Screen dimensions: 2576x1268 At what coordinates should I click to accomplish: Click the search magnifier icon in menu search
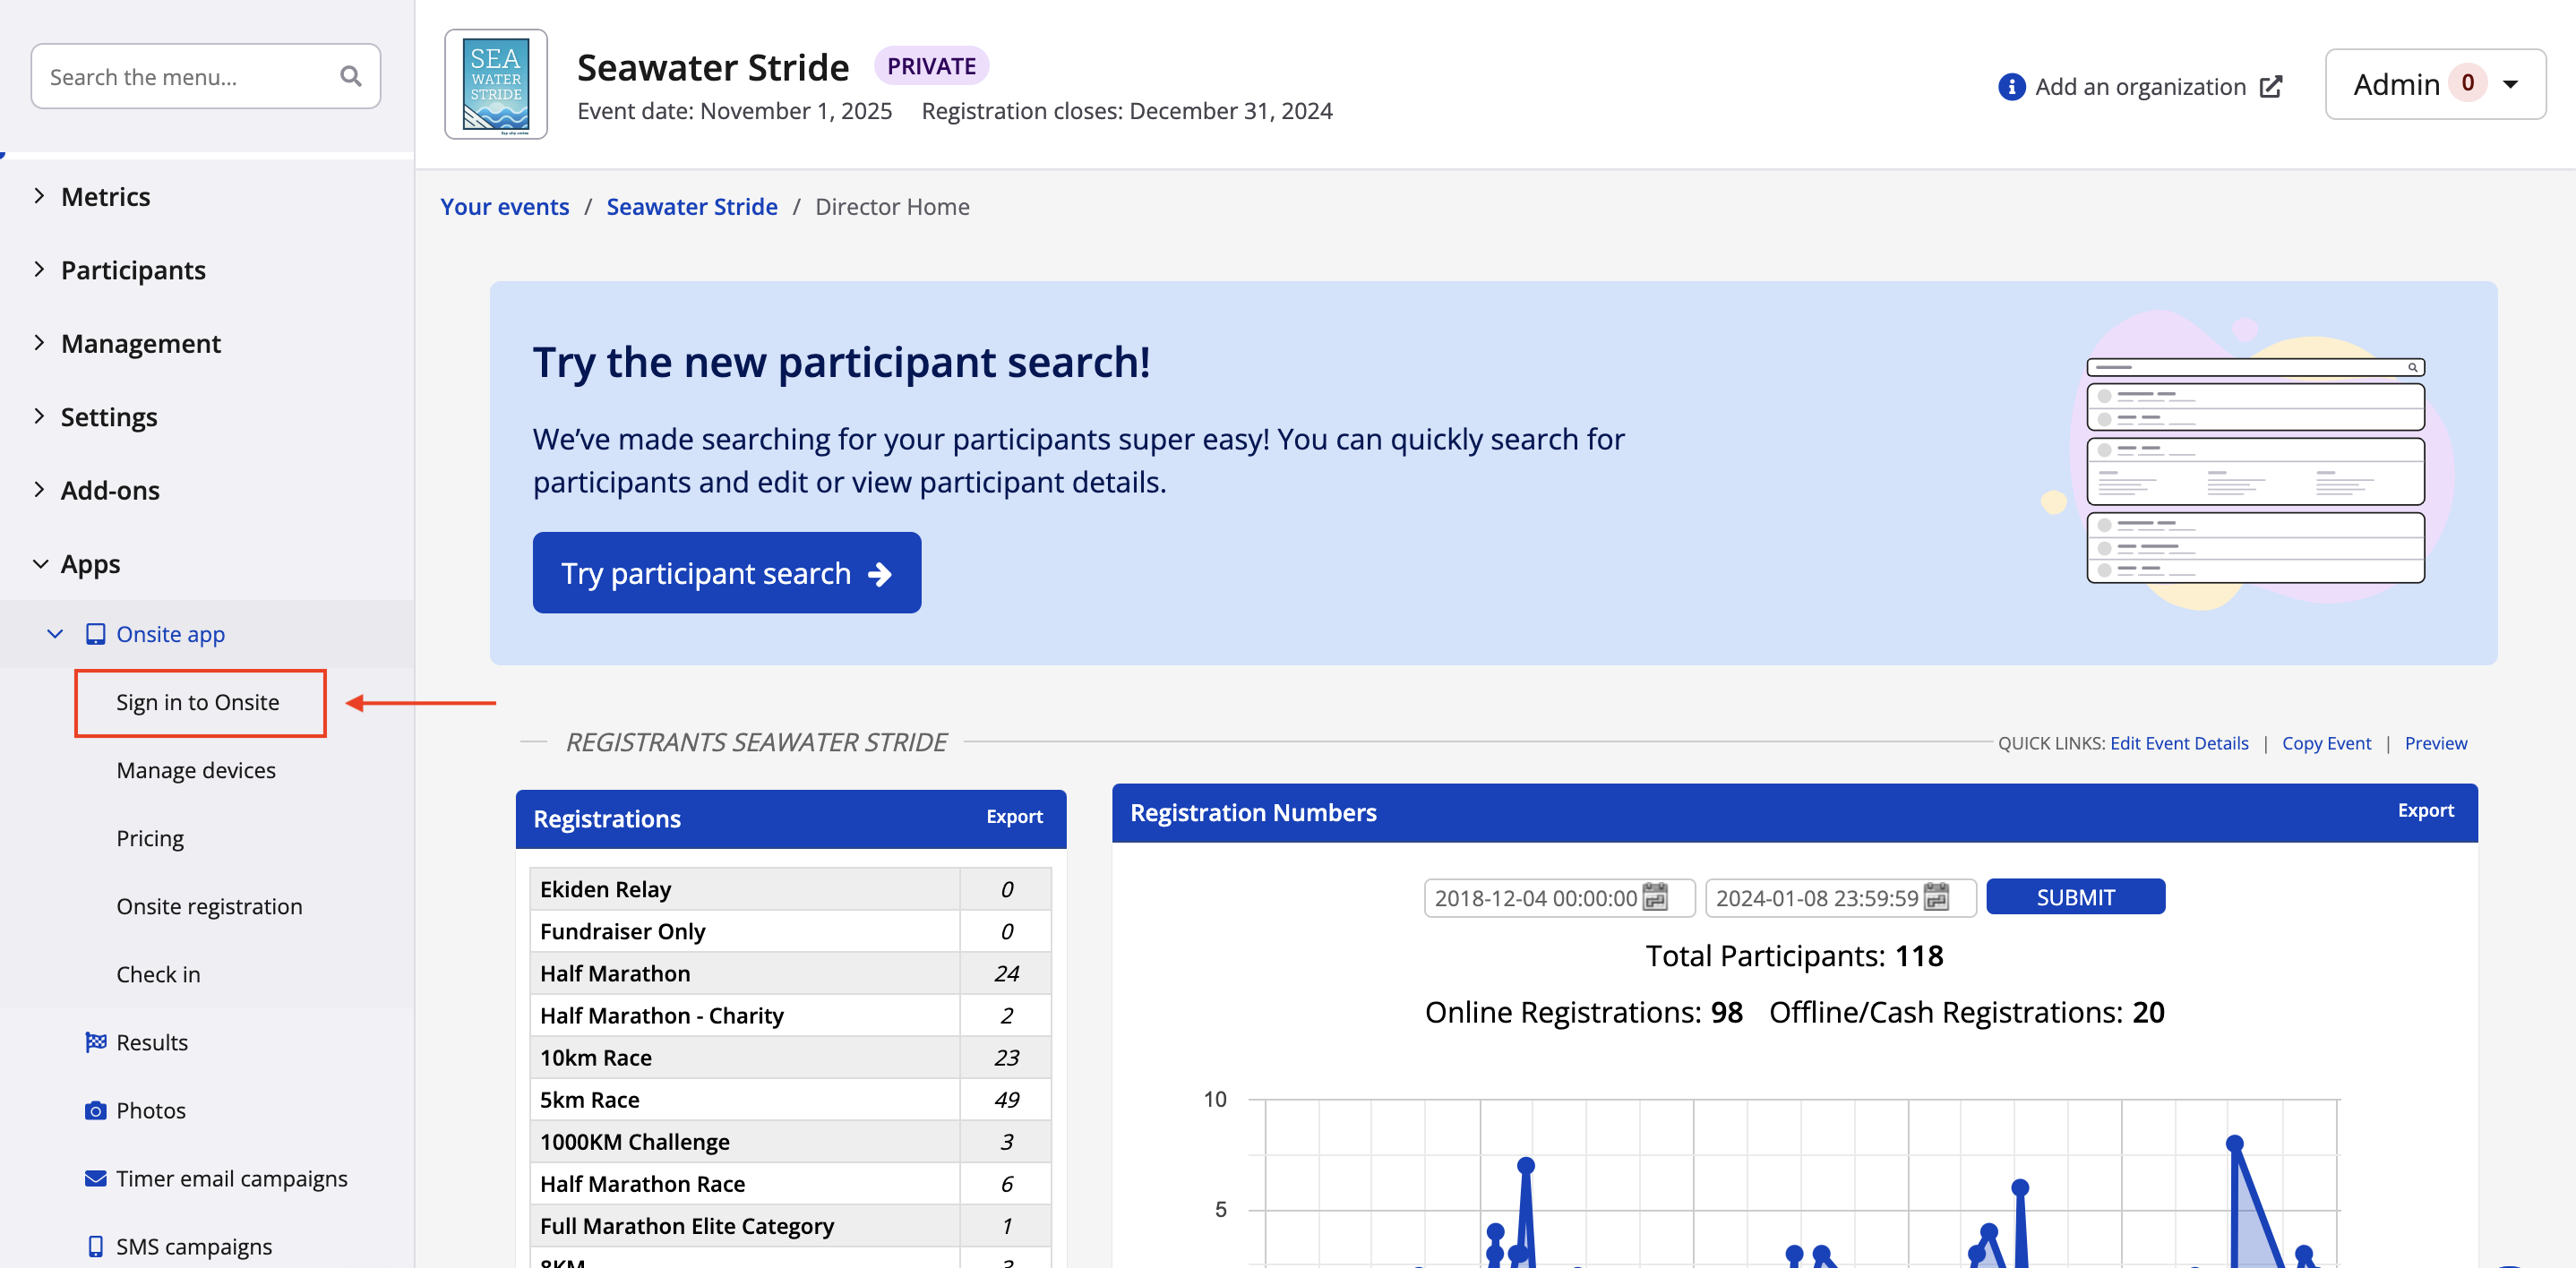[350, 76]
